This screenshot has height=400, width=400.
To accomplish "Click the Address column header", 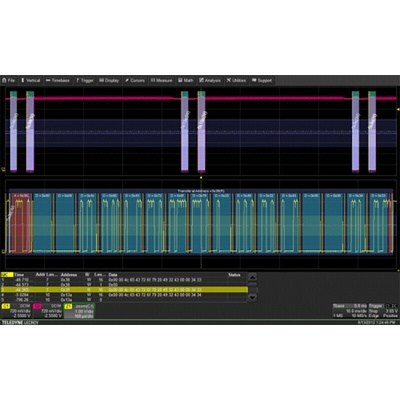I will click(69, 275).
